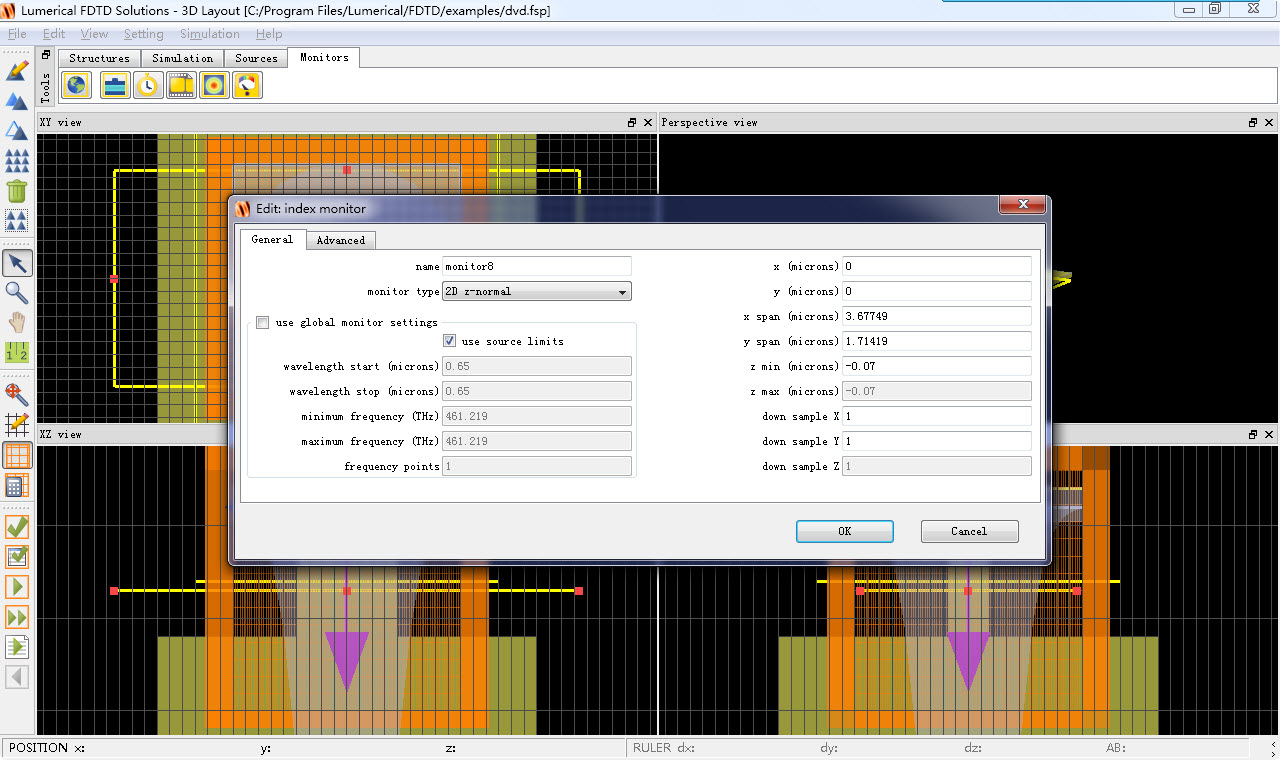
Task: Uncheck use source limits checkbox
Action: point(450,341)
